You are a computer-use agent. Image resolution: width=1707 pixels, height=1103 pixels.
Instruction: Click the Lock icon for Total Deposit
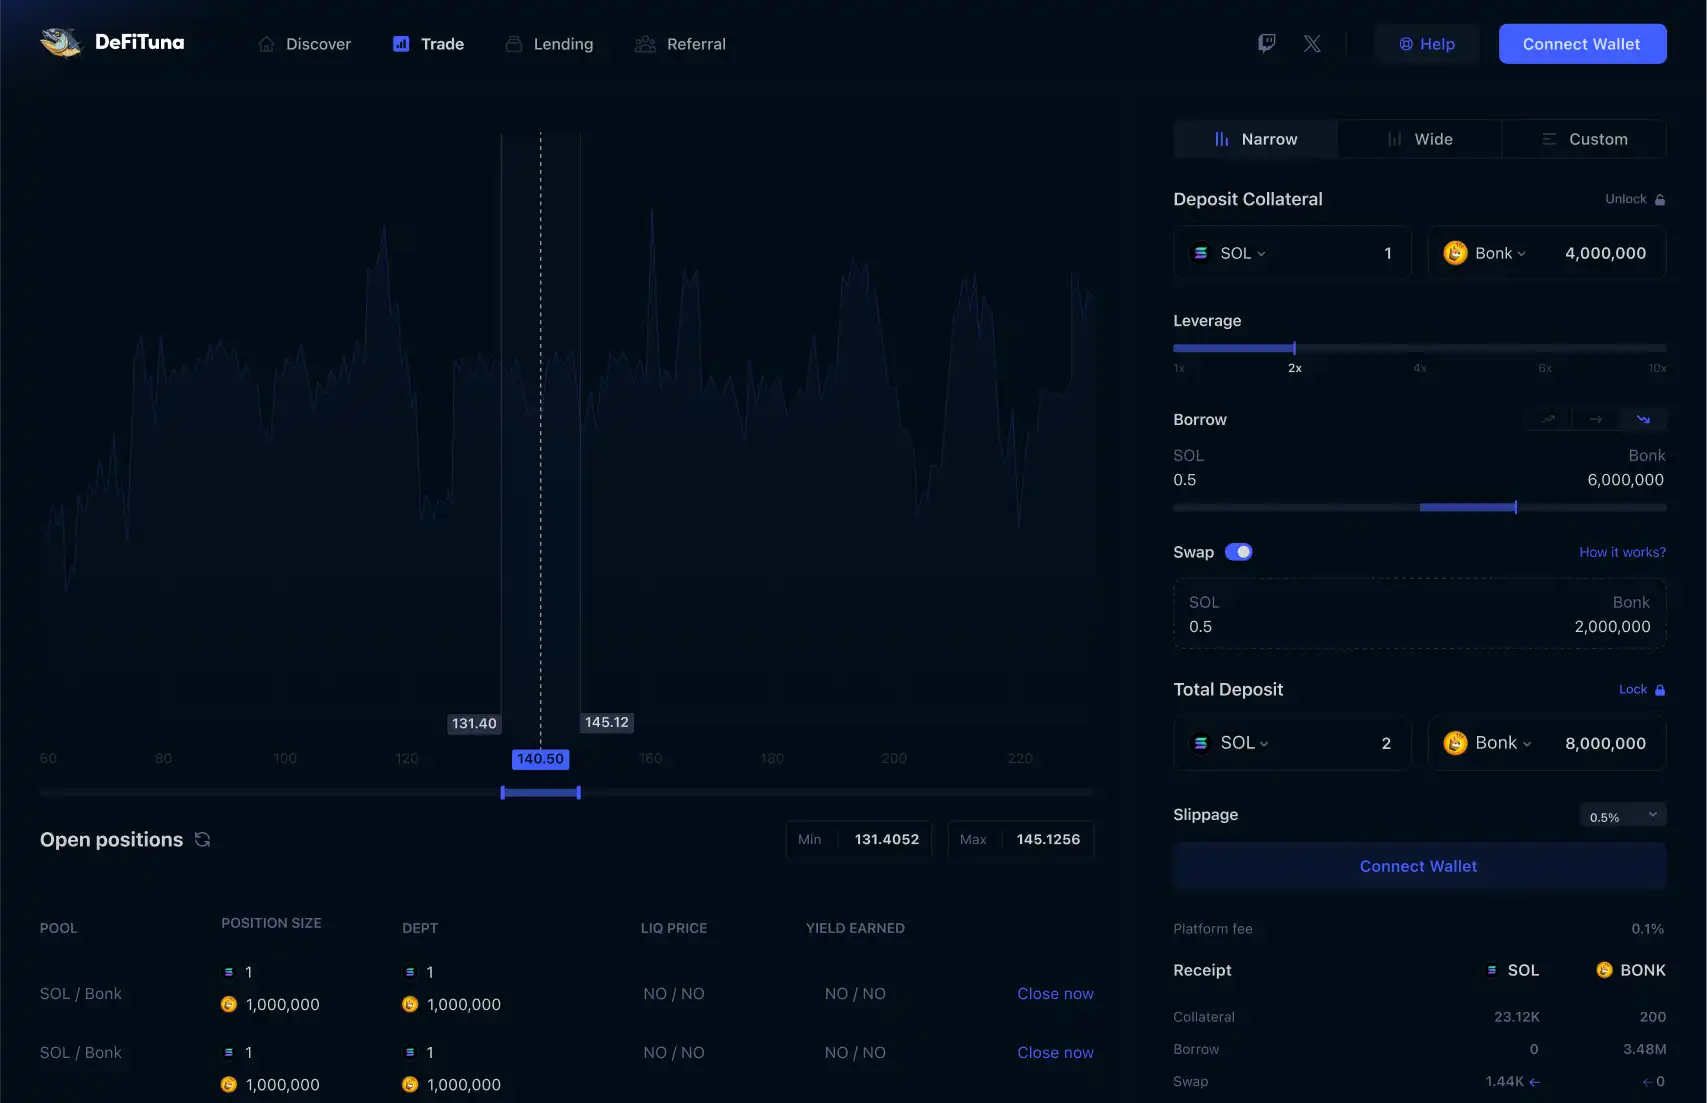coord(1660,689)
